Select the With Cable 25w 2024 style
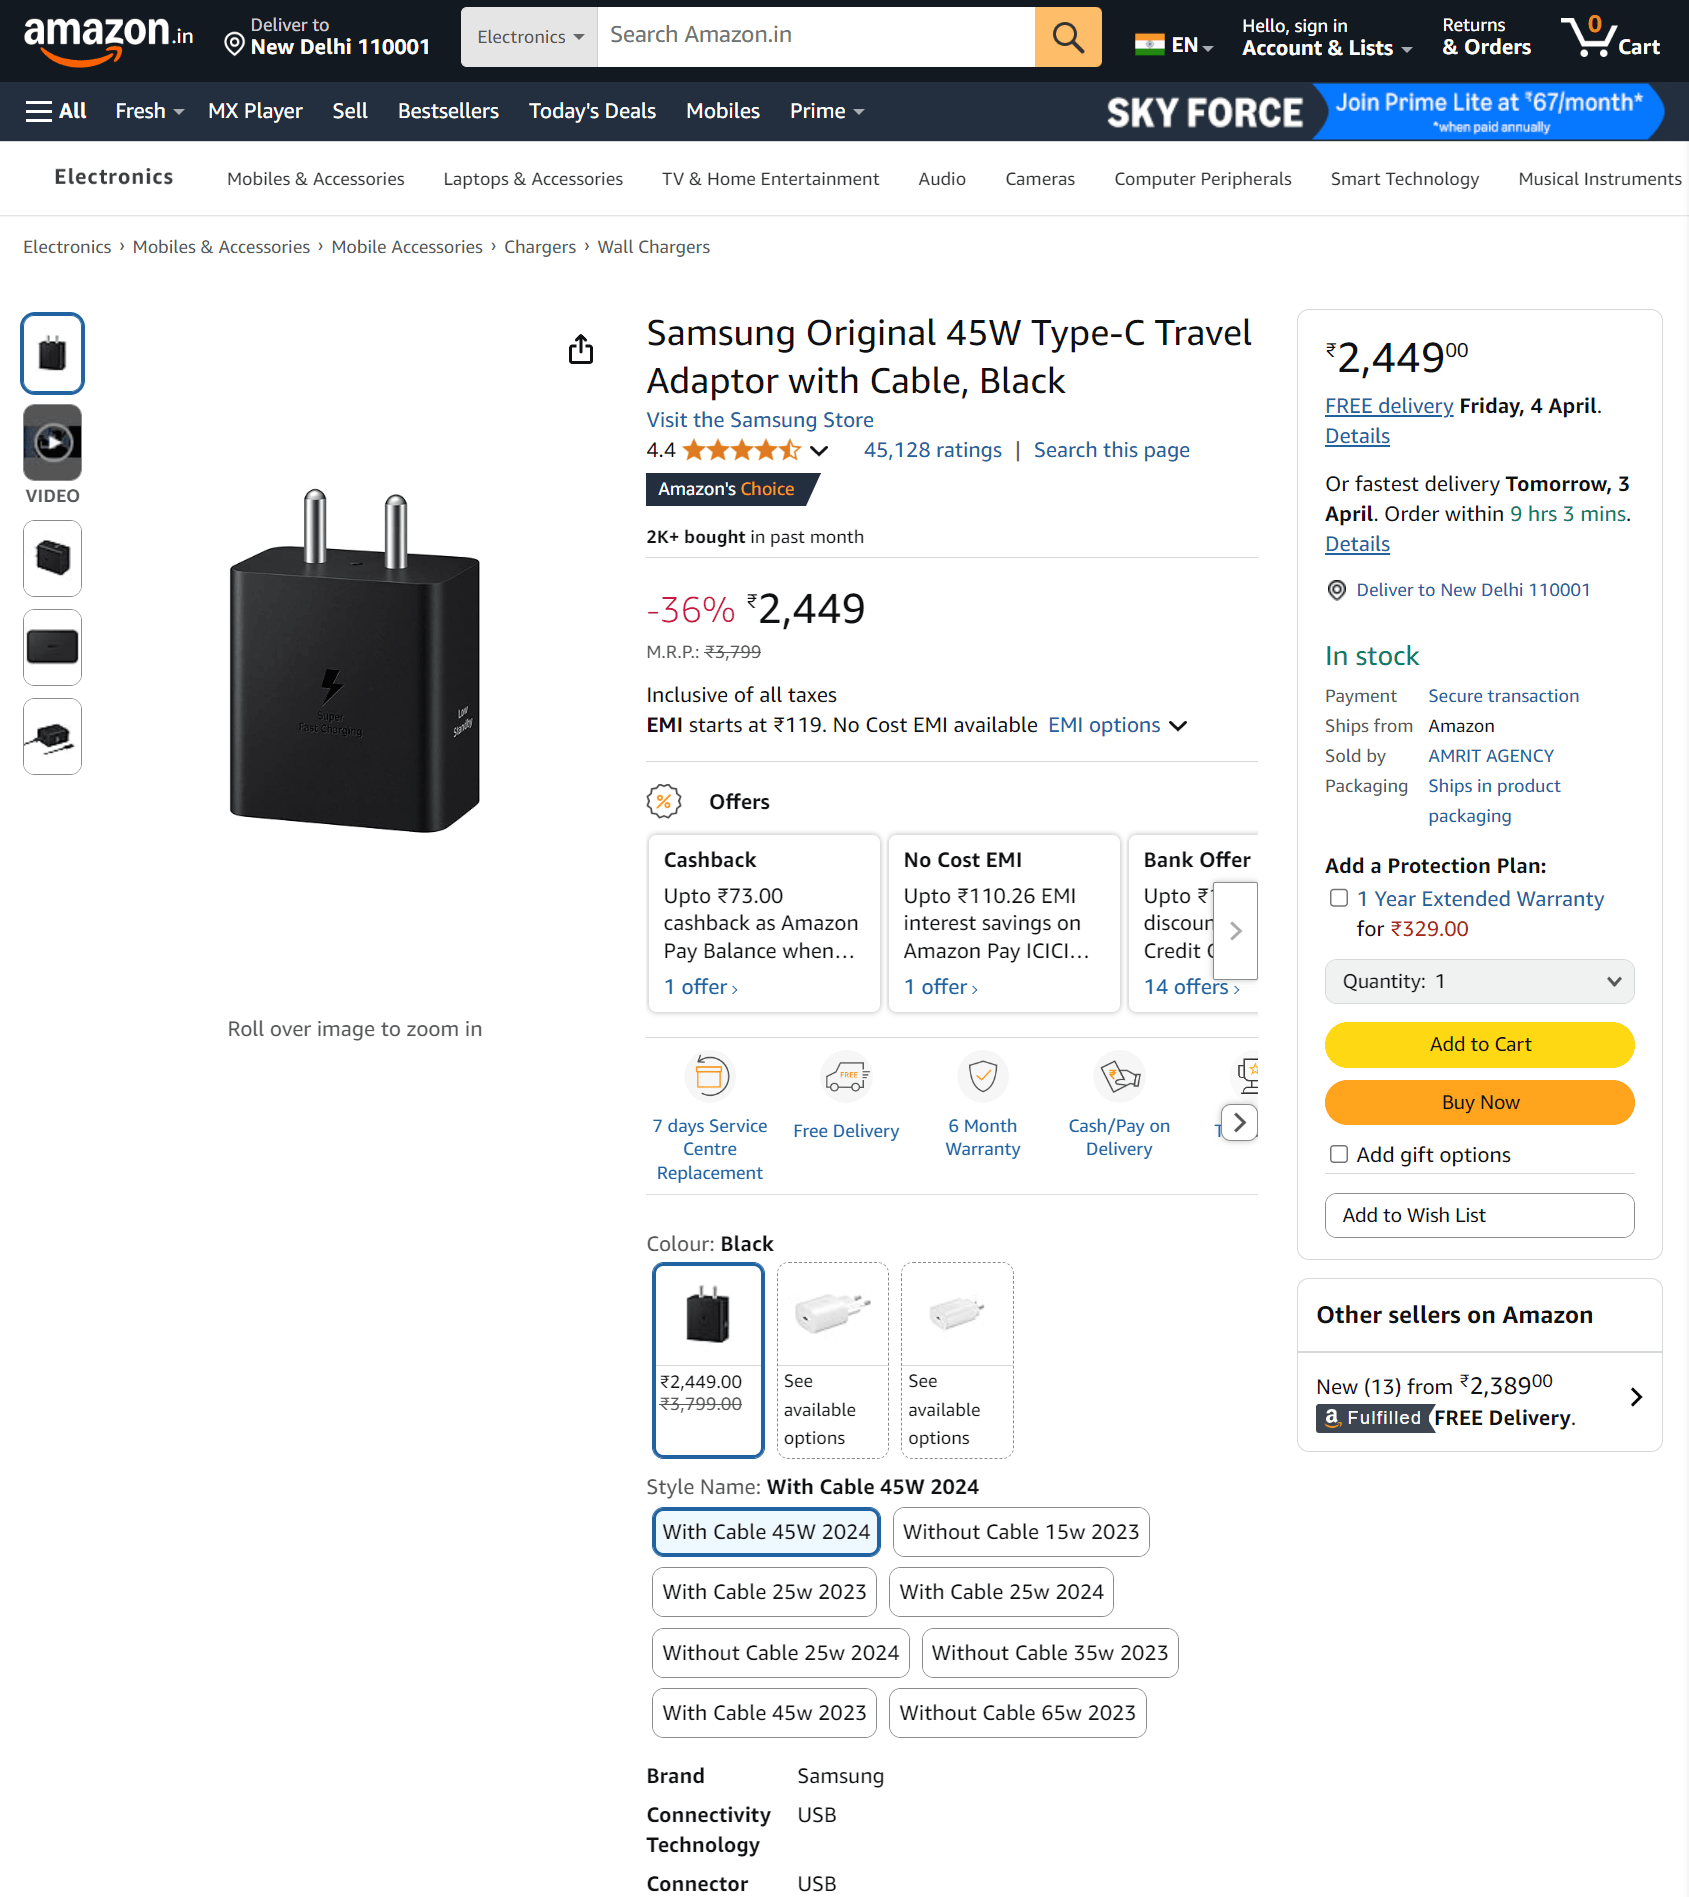This screenshot has width=1689, height=1897. [x=1001, y=1592]
